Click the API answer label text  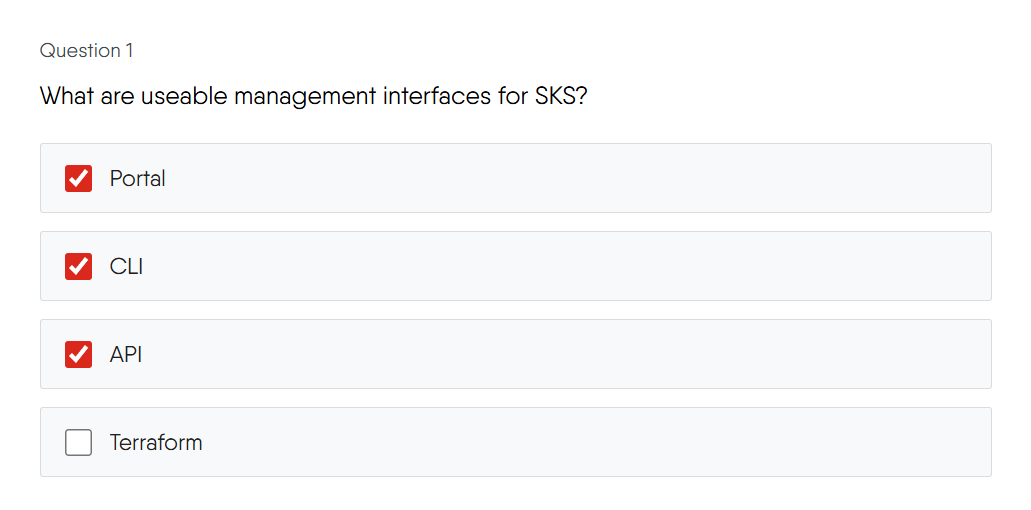coord(126,354)
